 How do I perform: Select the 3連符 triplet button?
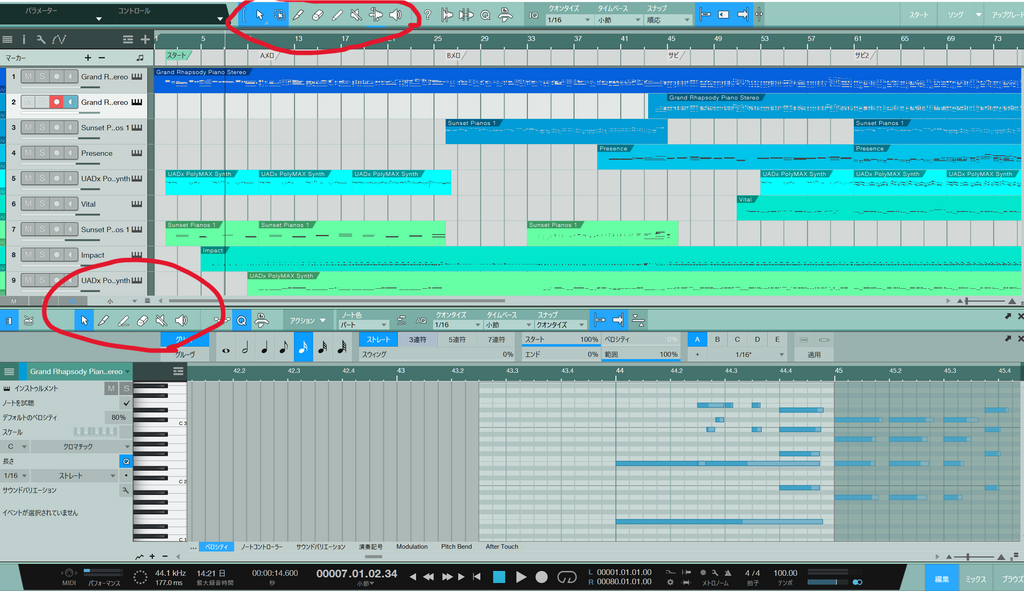point(417,340)
